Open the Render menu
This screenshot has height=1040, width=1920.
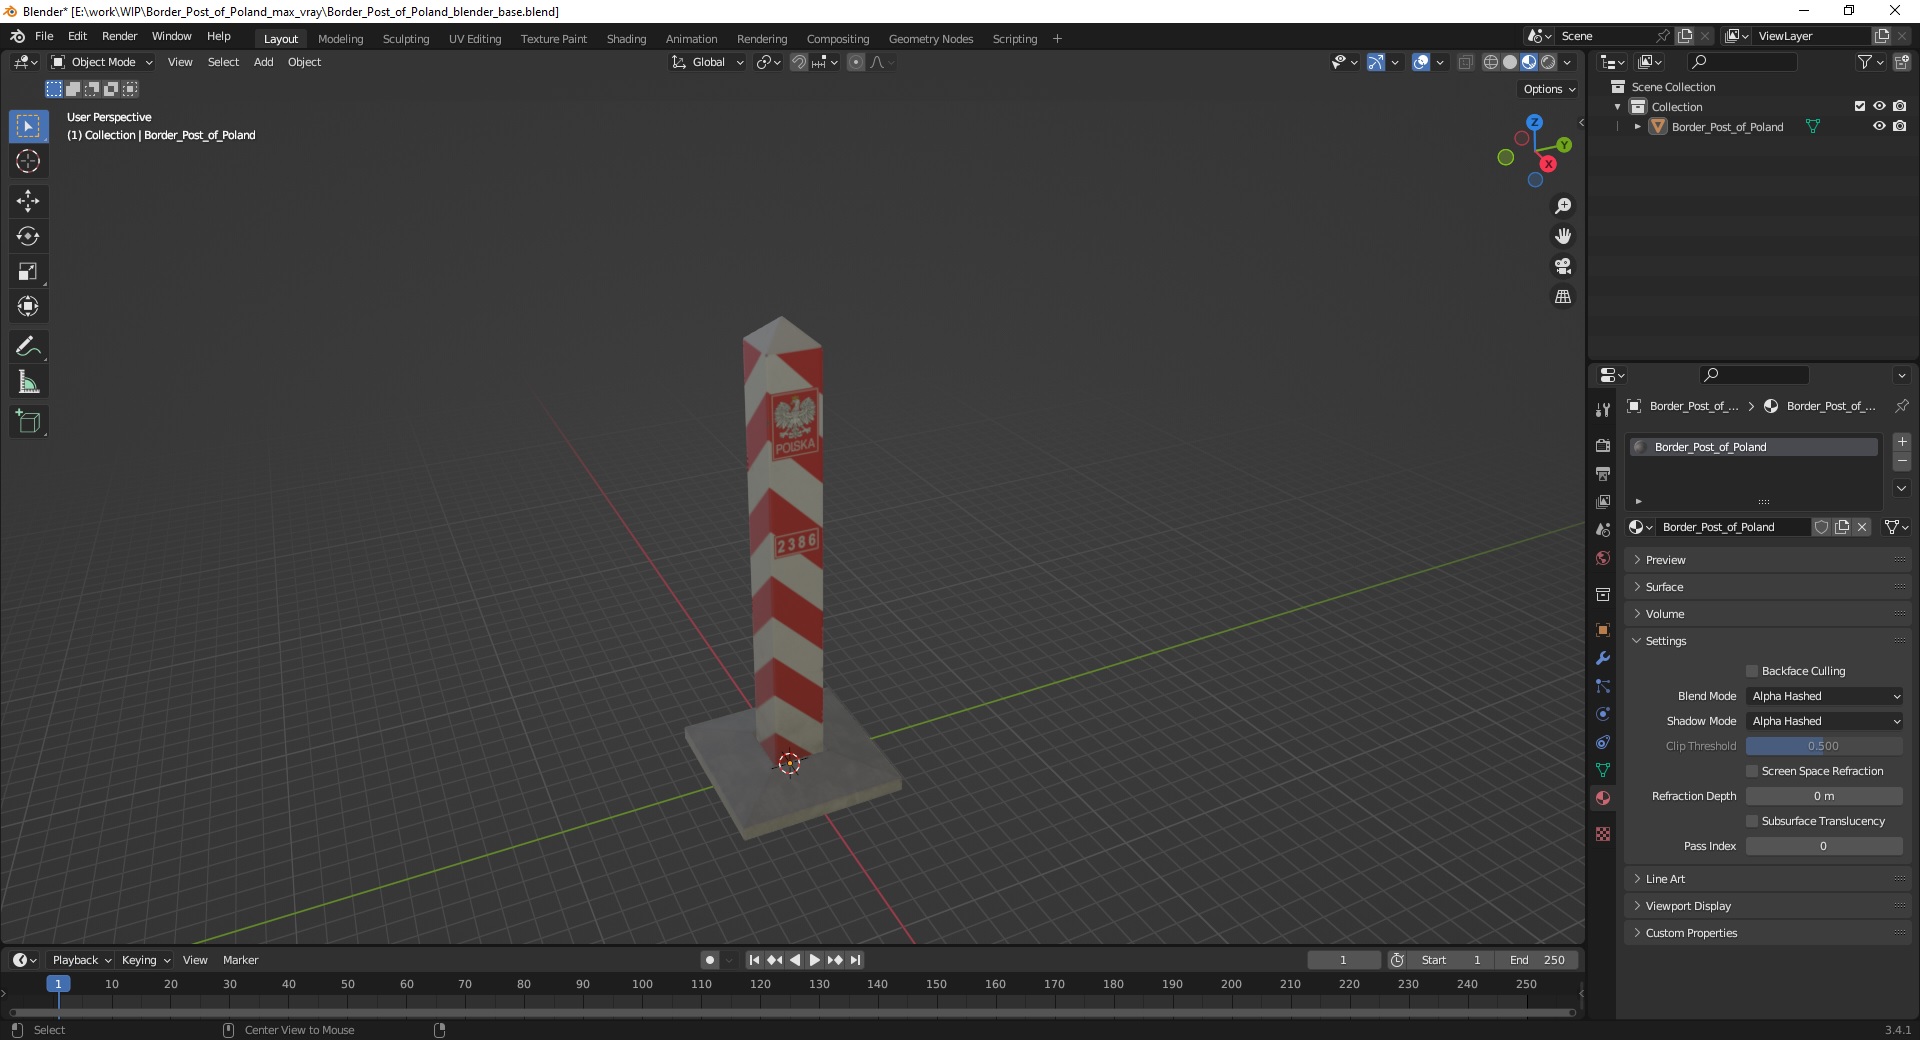(119, 36)
